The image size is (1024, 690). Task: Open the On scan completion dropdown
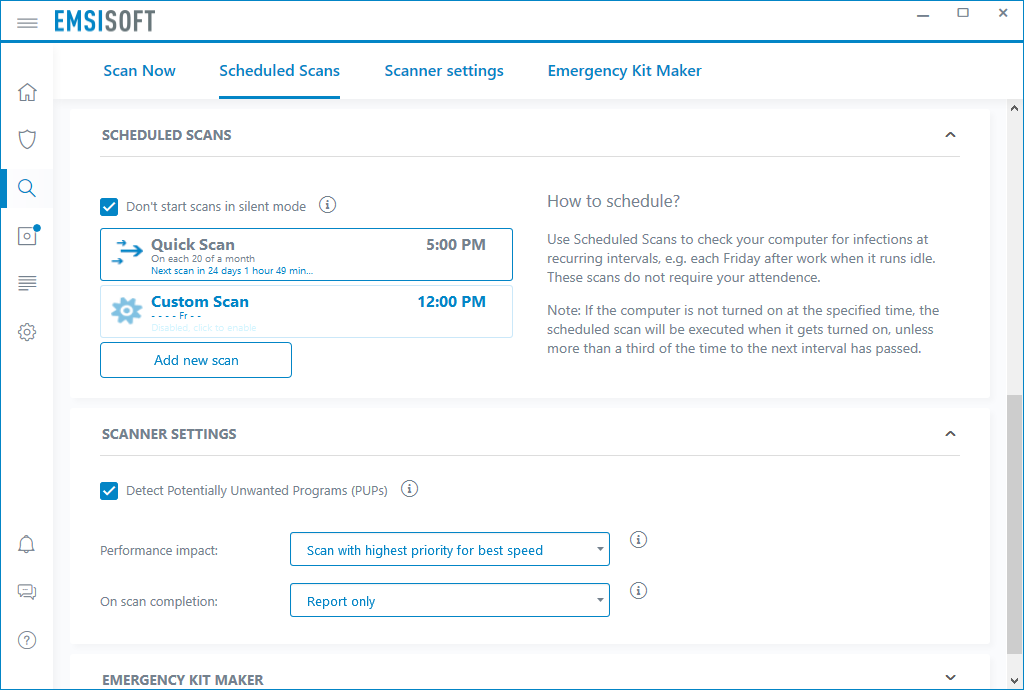[449, 600]
